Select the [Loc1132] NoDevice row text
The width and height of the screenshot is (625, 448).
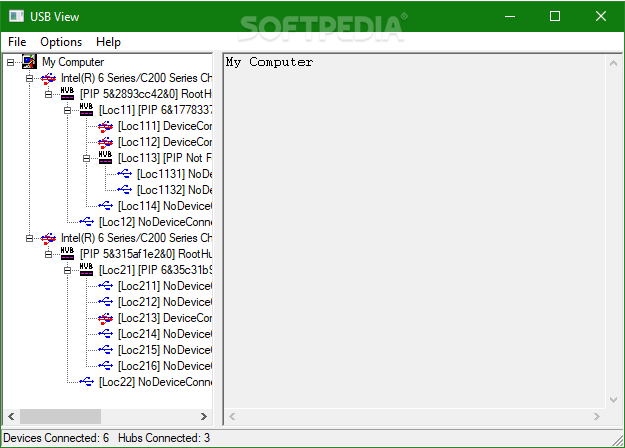175,190
